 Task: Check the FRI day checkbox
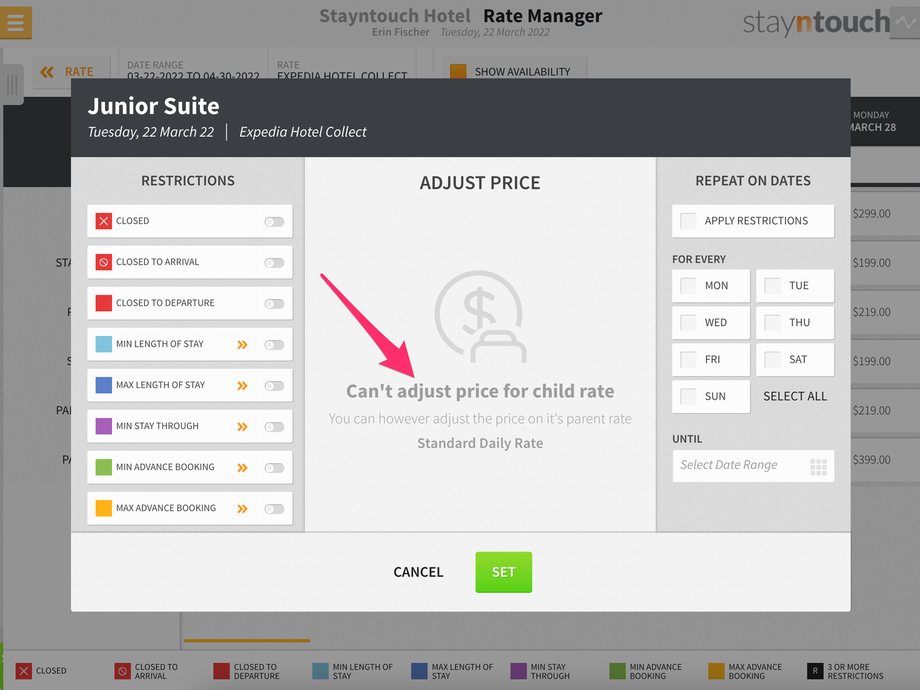[688, 360]
